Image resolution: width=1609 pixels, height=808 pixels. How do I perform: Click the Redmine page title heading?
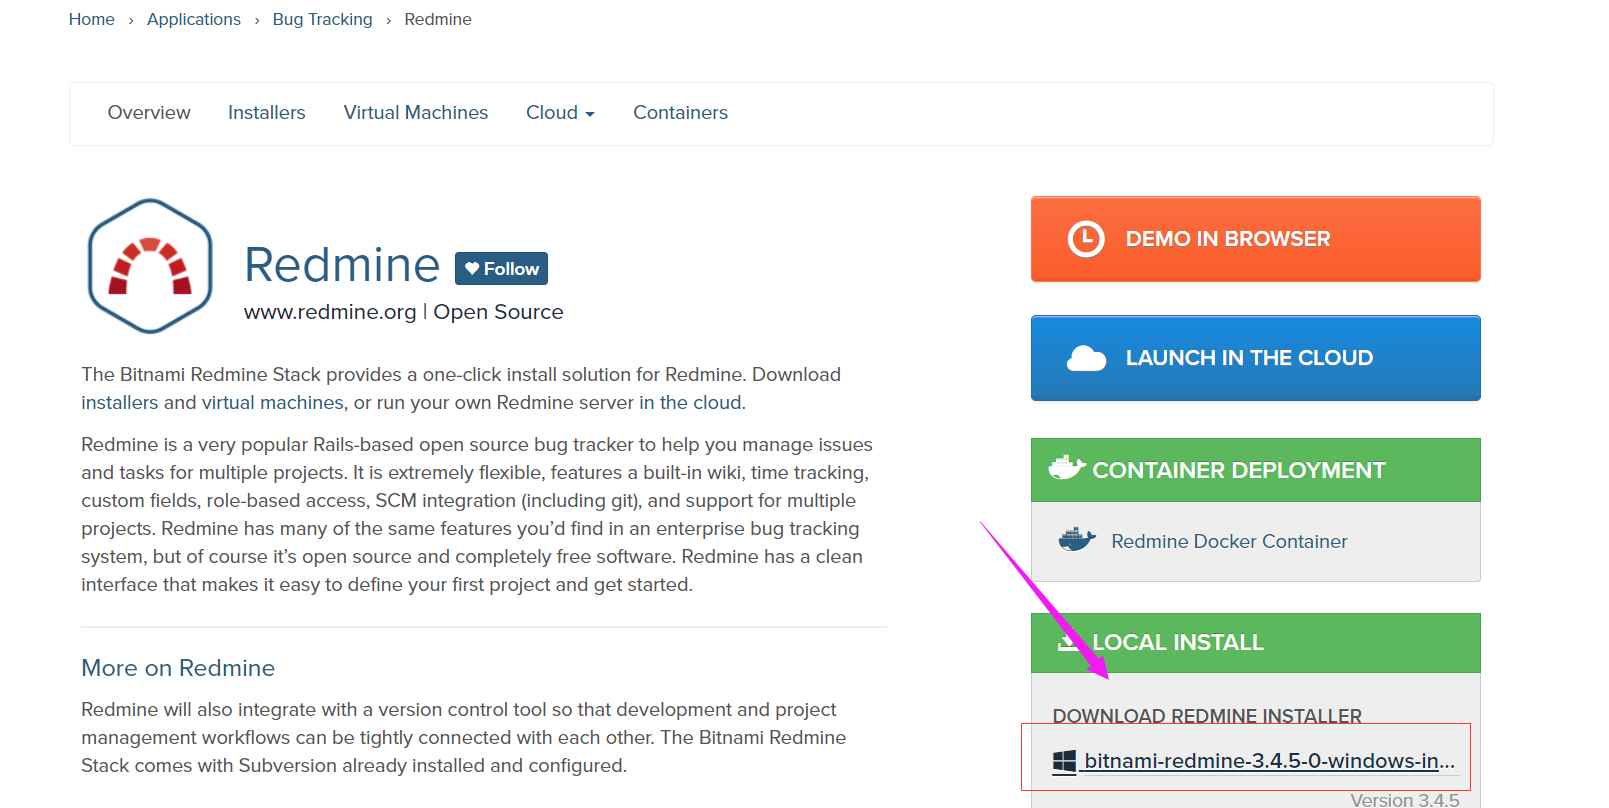tap(342, 265)
